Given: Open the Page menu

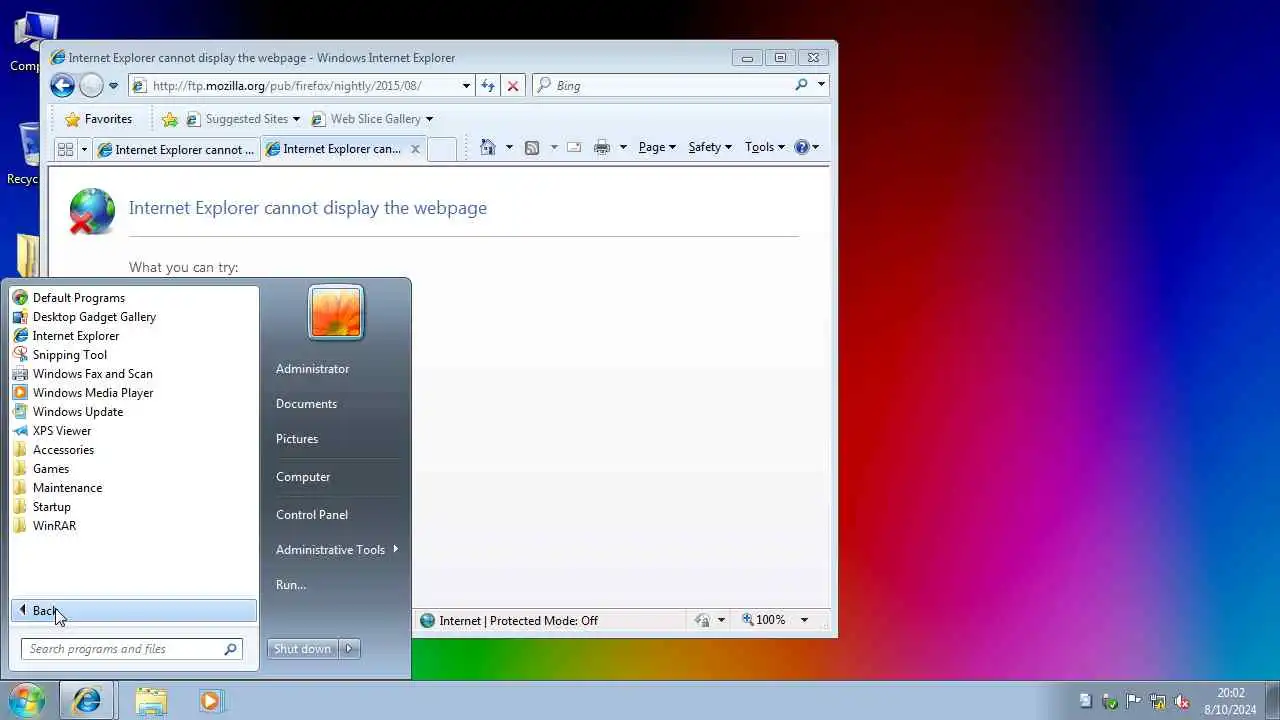Looking at the screenshot, I should [x=657, y=147].
